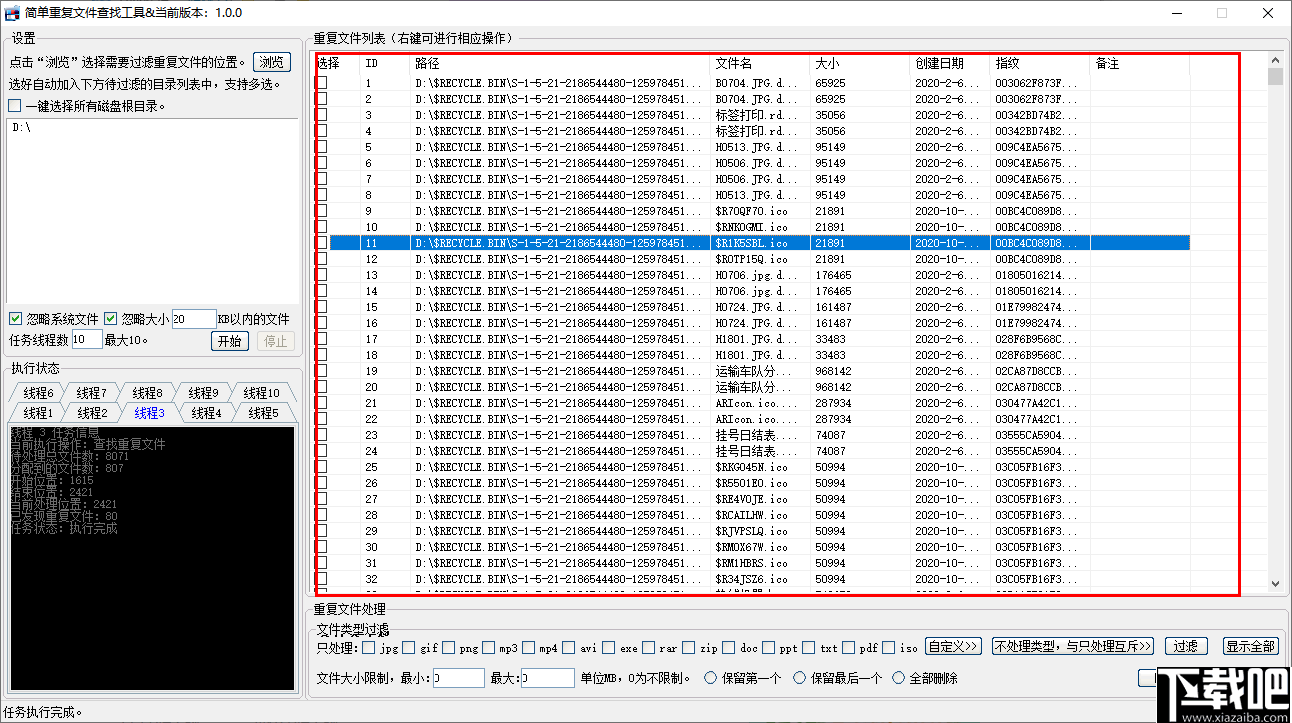Tick the rar file type checkbox
Image resolution: width=1292 pixels, height=723 pixels.
coord(649,648)
